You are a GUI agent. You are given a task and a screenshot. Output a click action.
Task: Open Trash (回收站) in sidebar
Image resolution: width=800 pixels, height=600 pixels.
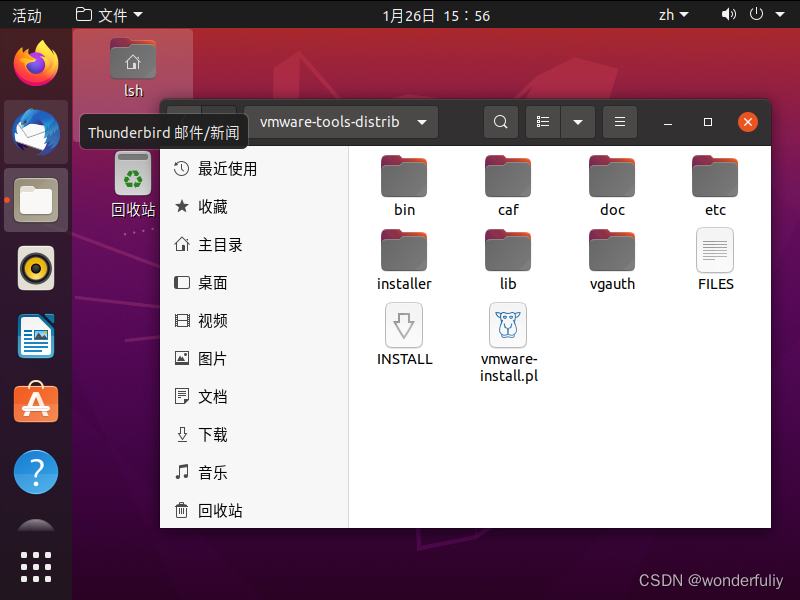tap(254, 511)
